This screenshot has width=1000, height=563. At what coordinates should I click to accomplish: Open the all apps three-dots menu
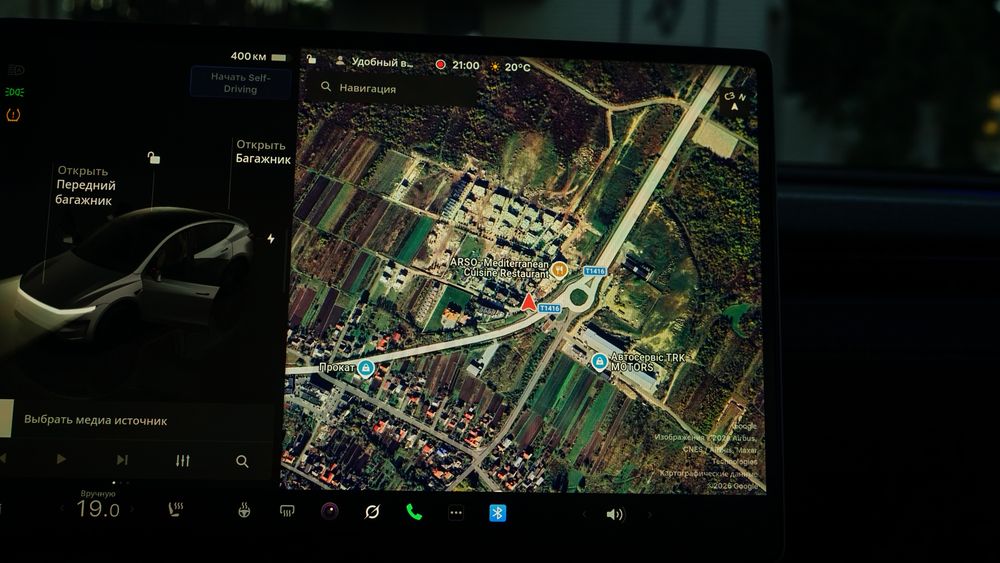pos(455,513)
